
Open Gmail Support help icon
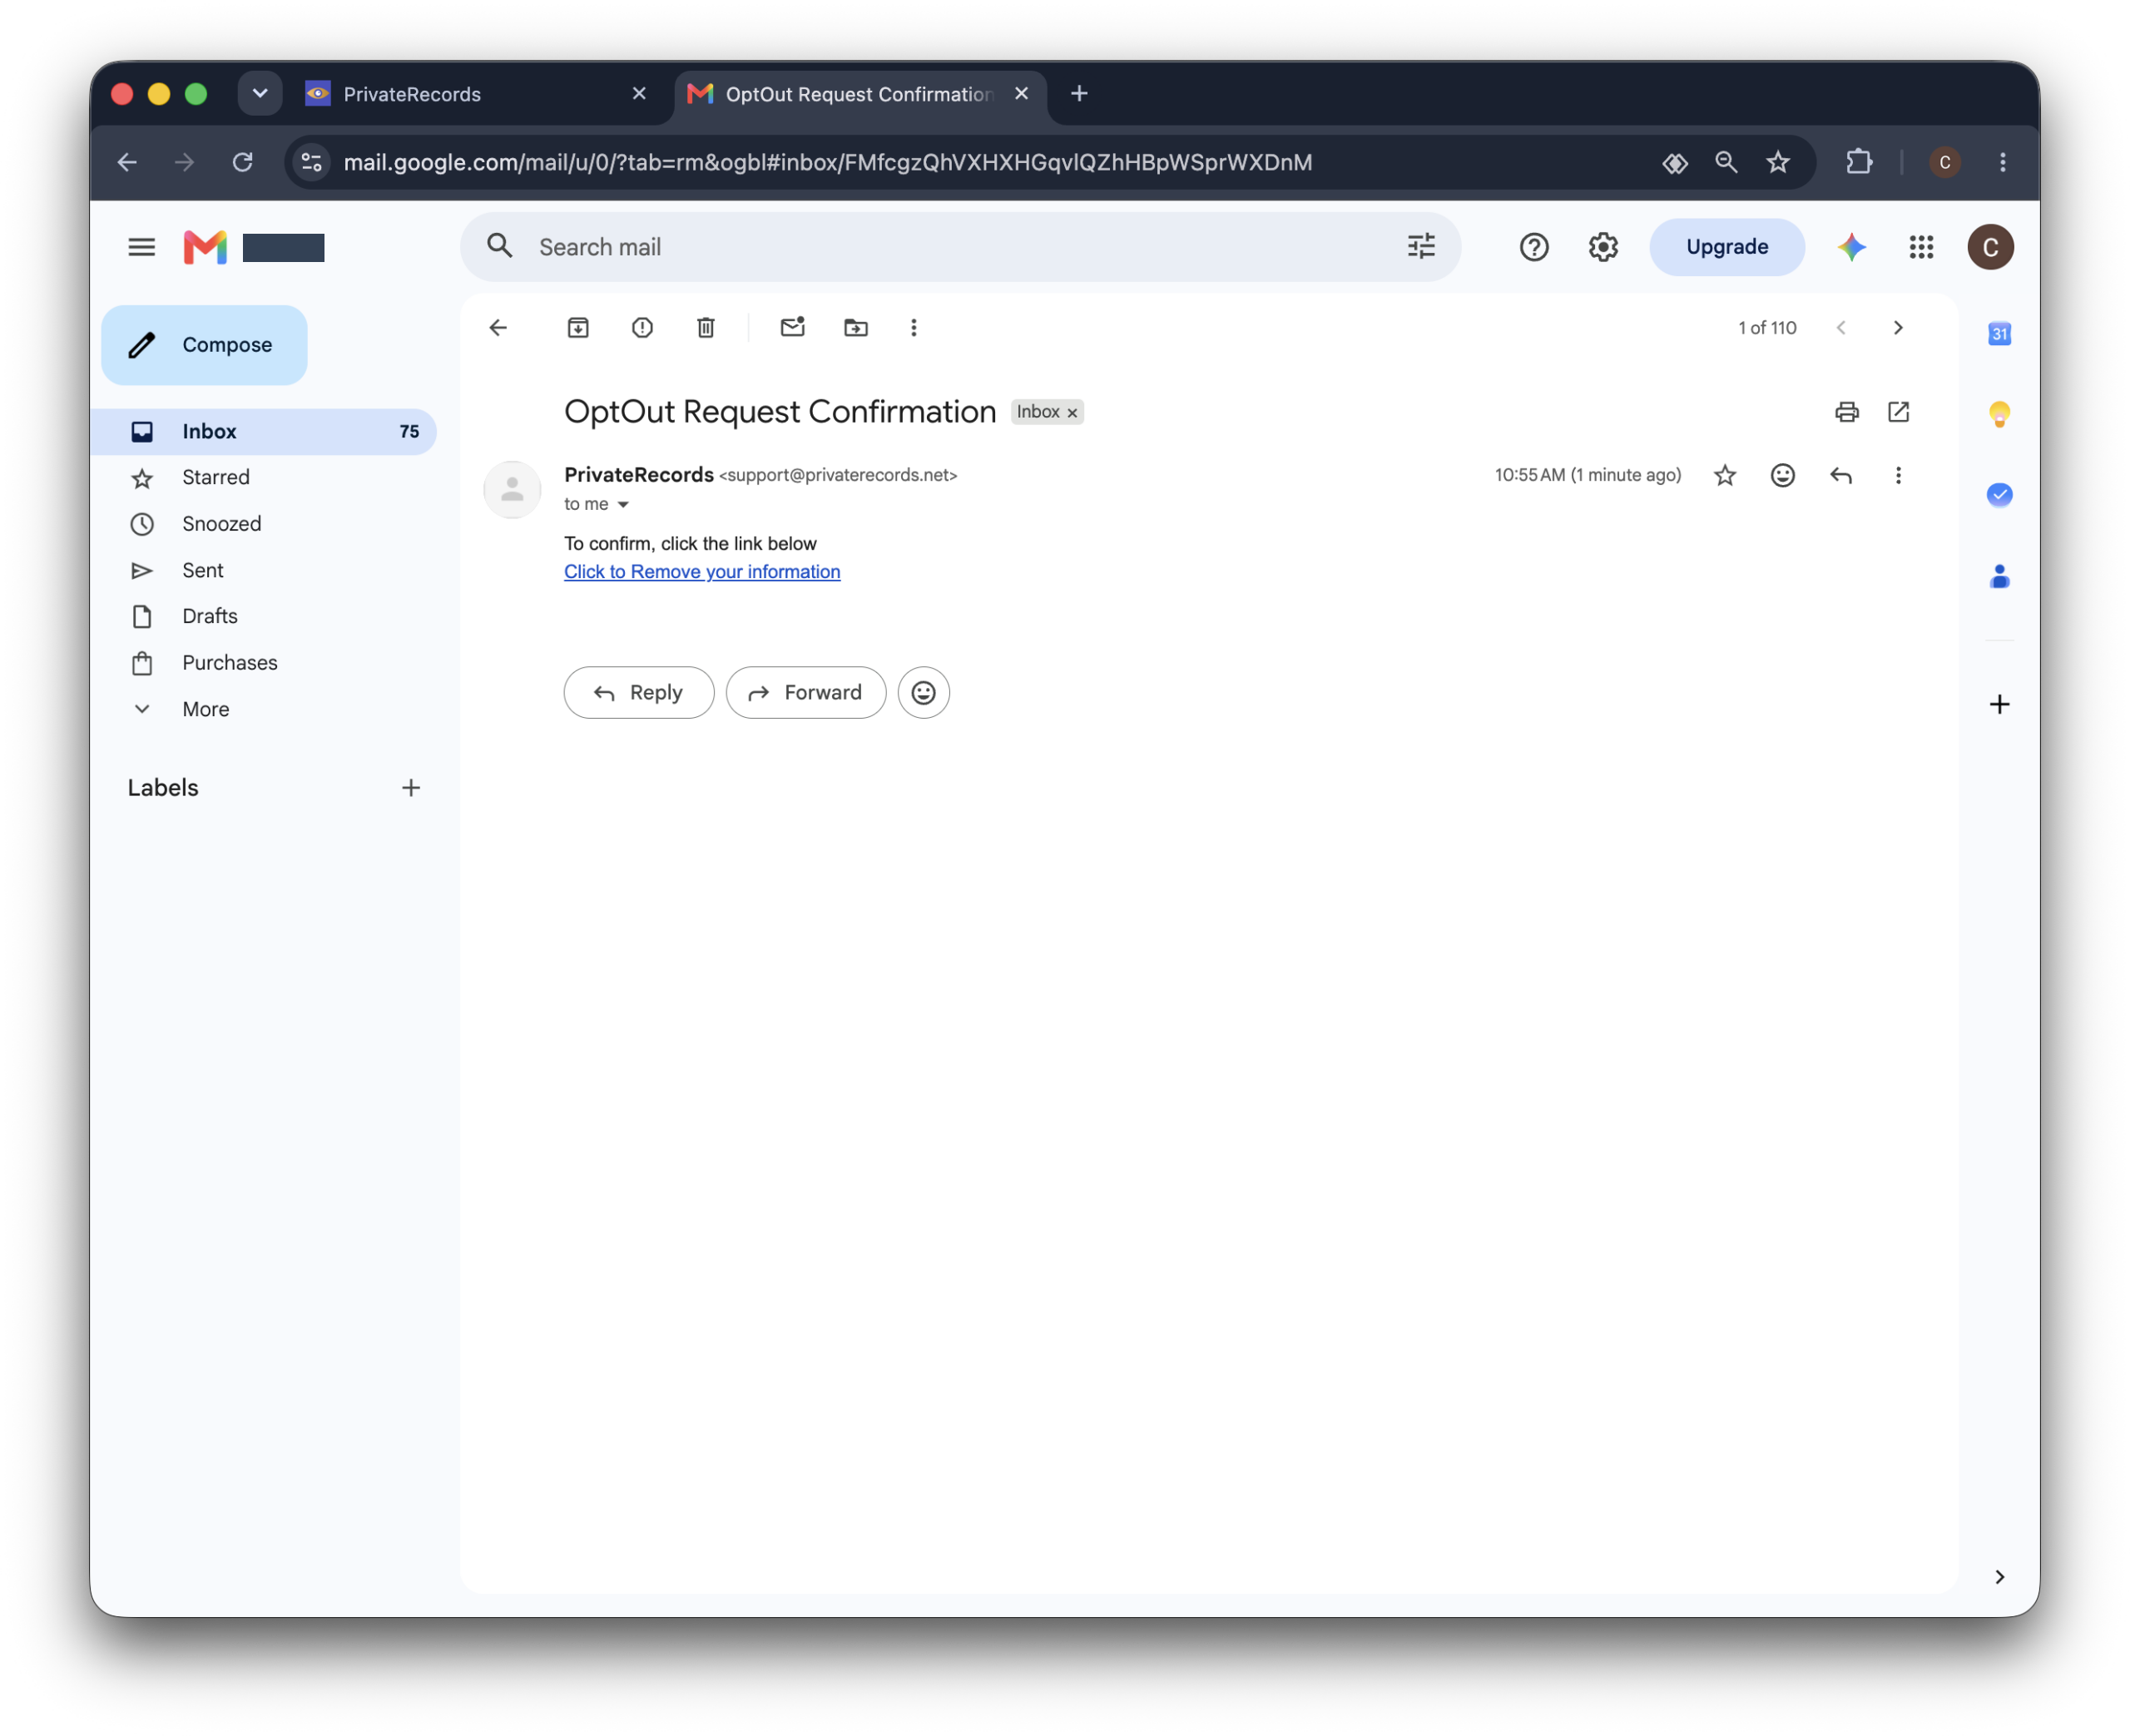[x=1533, y=247]
